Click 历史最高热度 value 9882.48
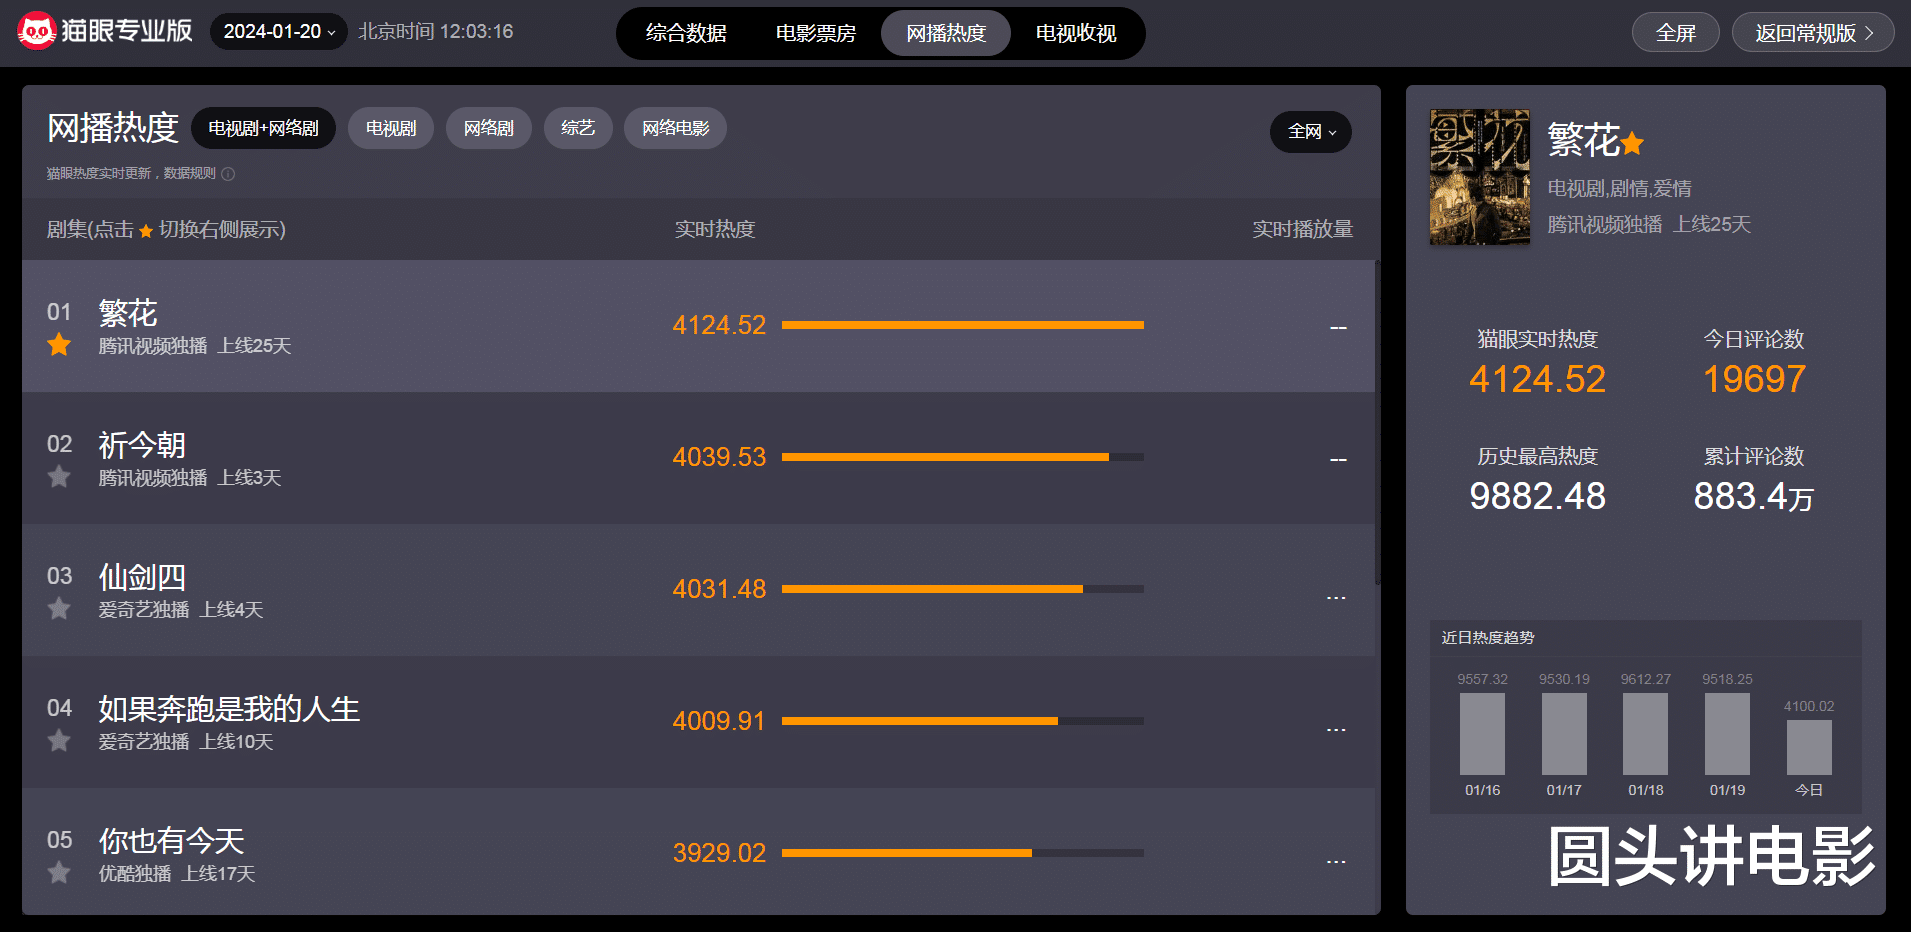Screen dimensions: 1911x932 tap(1537, 496)
